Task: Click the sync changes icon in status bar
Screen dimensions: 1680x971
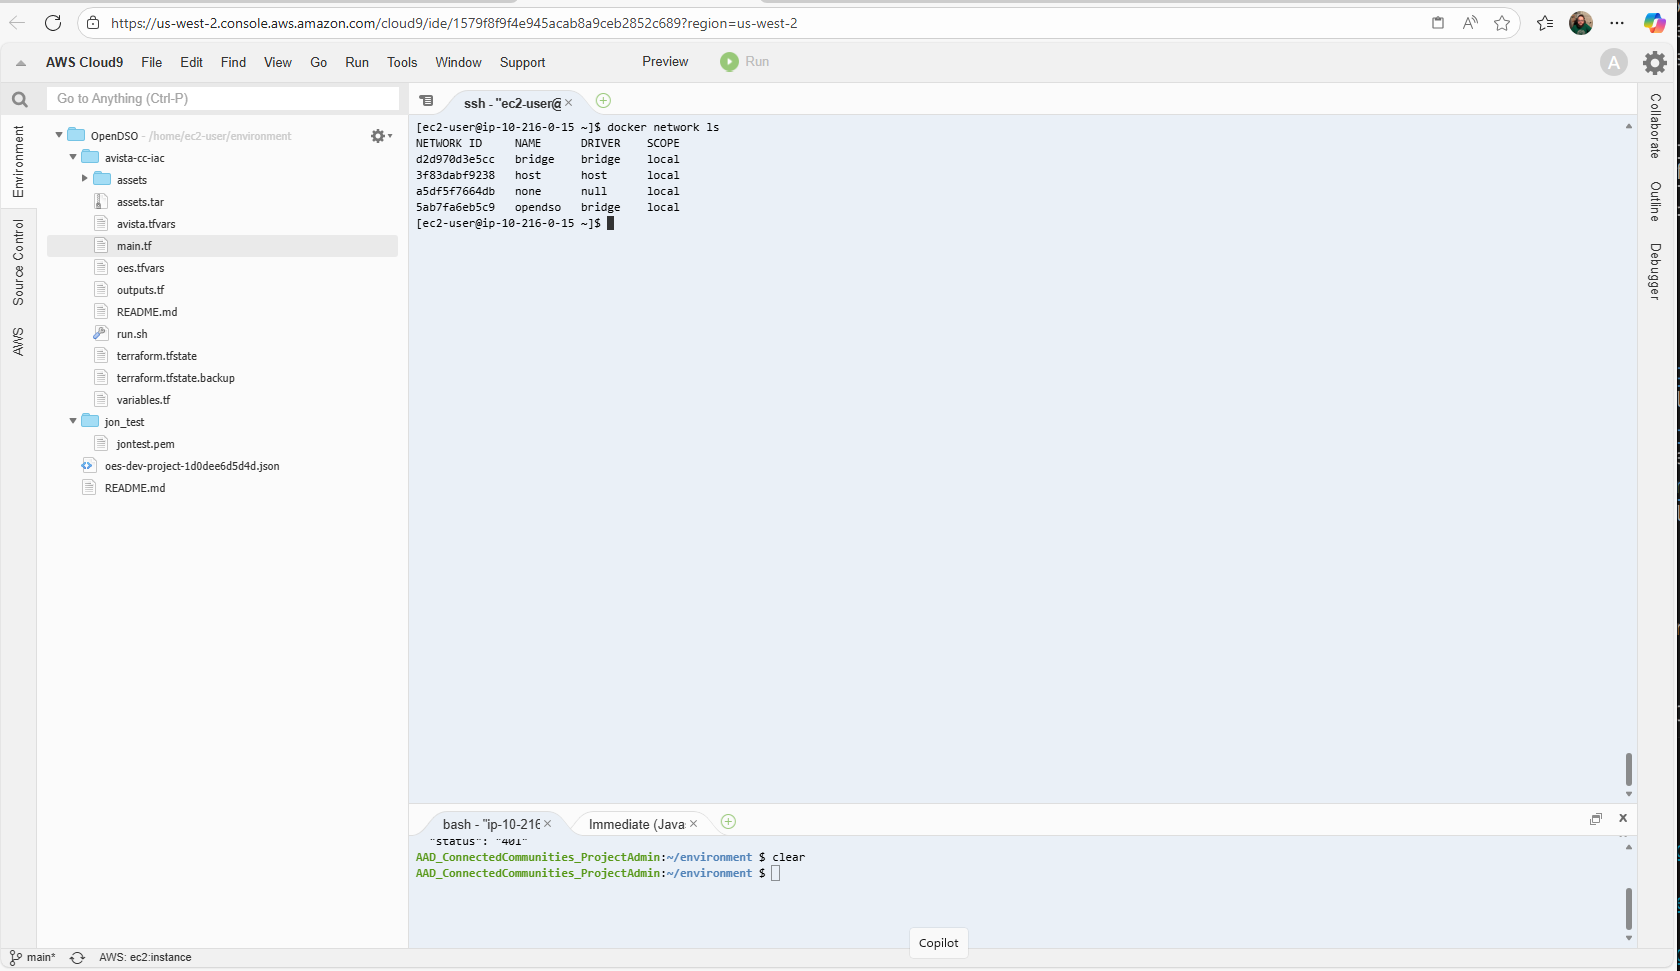Action: (77, 958)
